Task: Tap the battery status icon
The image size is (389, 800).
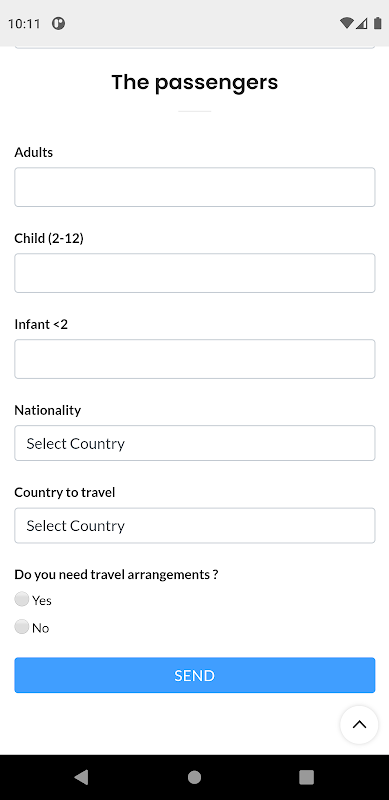Action: [x=378, y=23]
